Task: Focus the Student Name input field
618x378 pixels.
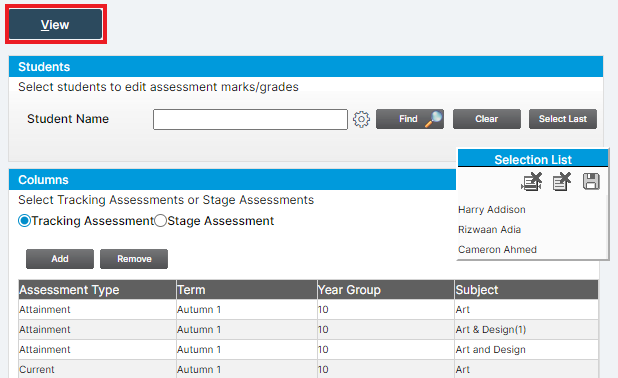Action: click(250, 119)
